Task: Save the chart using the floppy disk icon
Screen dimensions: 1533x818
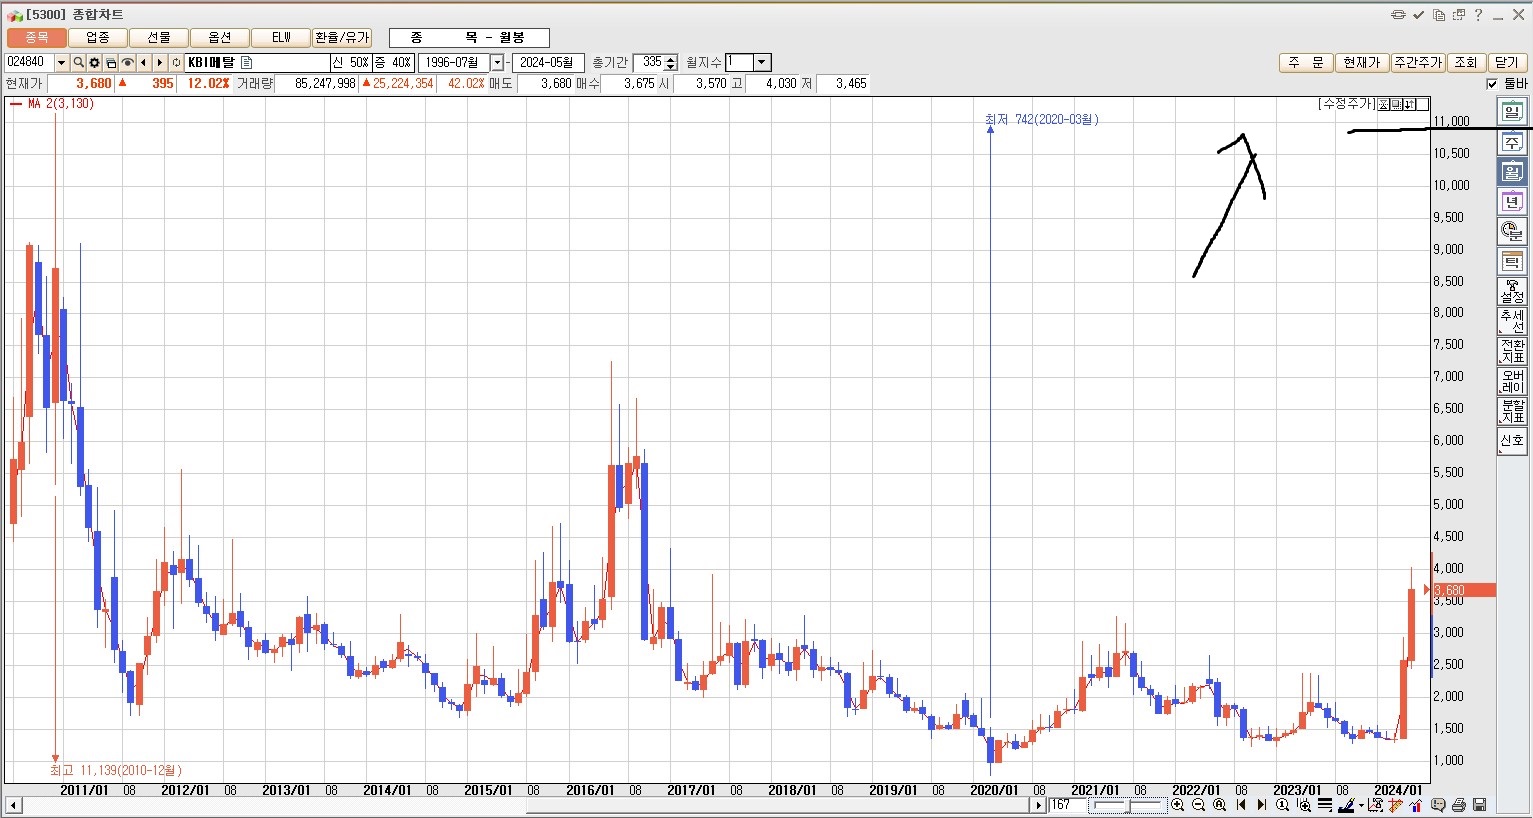Action: click(x=1479, y=805)
